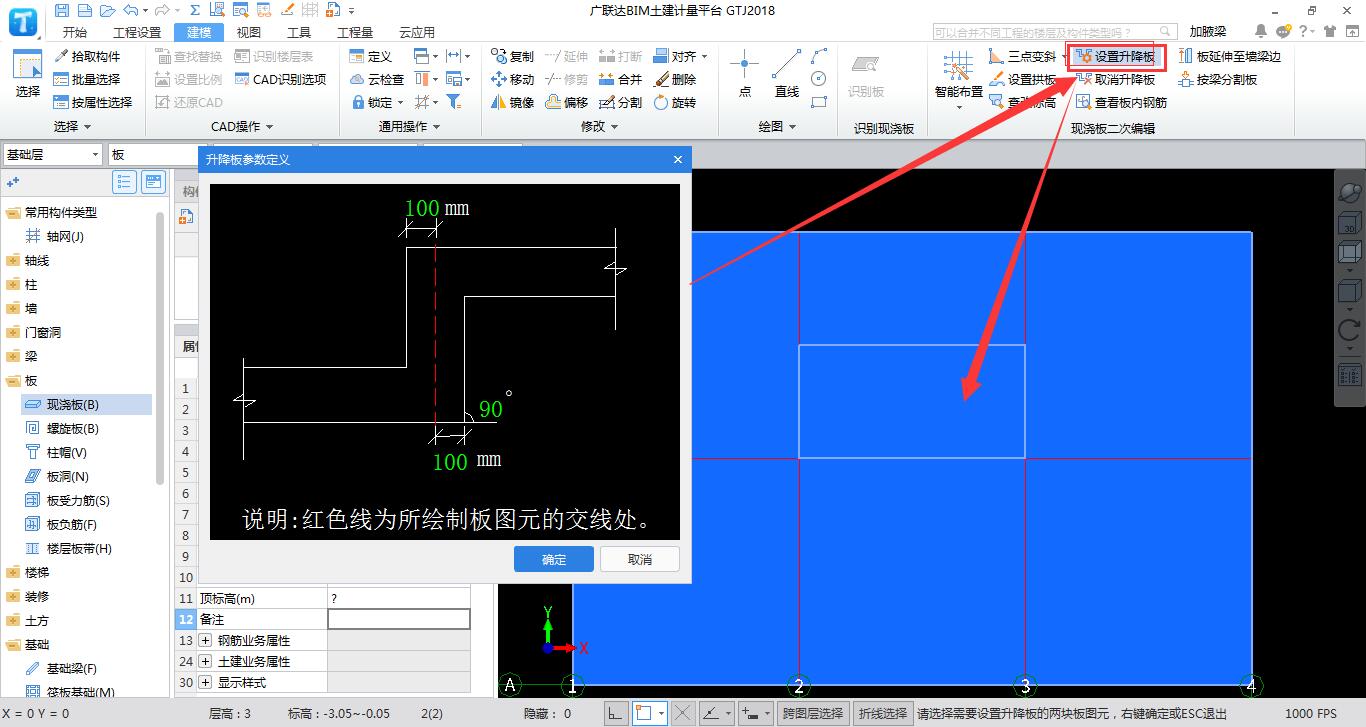This screenshot has width=1366, height=727.
Task: Choose 按属性选择 select by property
Action: pos(93,102)
